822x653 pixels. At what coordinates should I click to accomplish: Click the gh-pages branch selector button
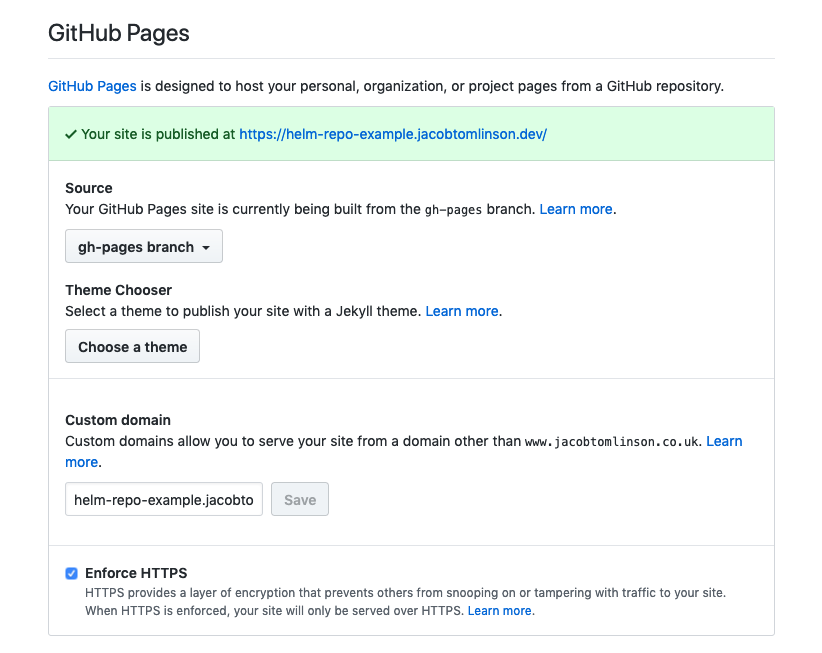(x=143, y=246)
